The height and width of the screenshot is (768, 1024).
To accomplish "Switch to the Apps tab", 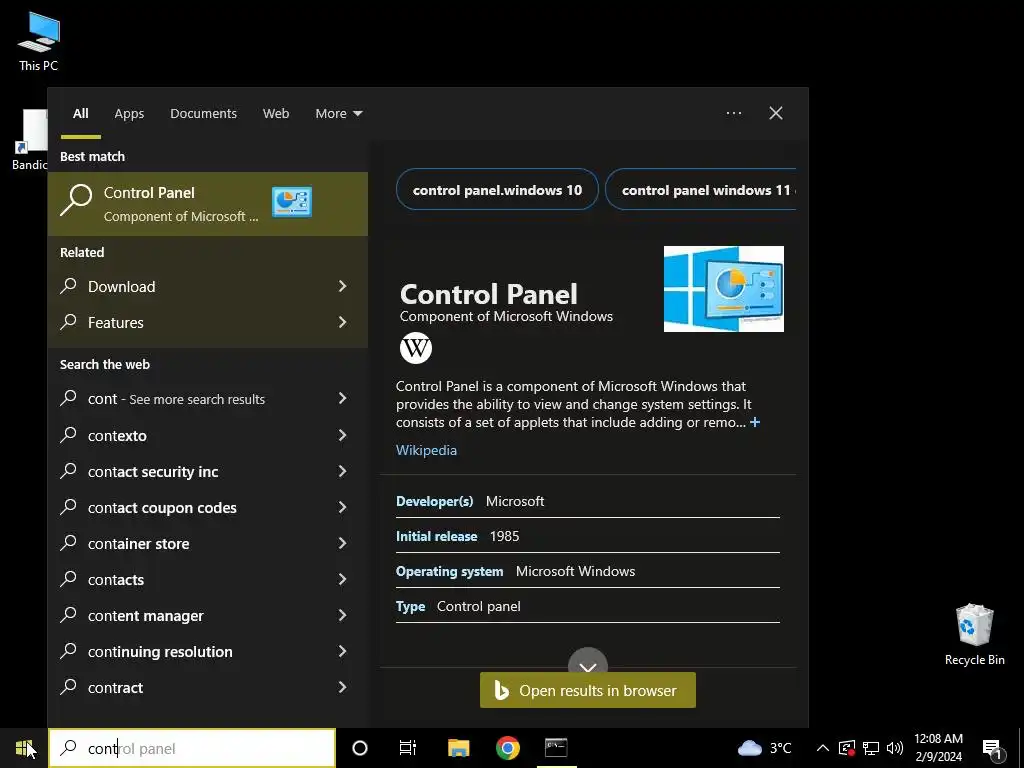I will pos(129,114).
